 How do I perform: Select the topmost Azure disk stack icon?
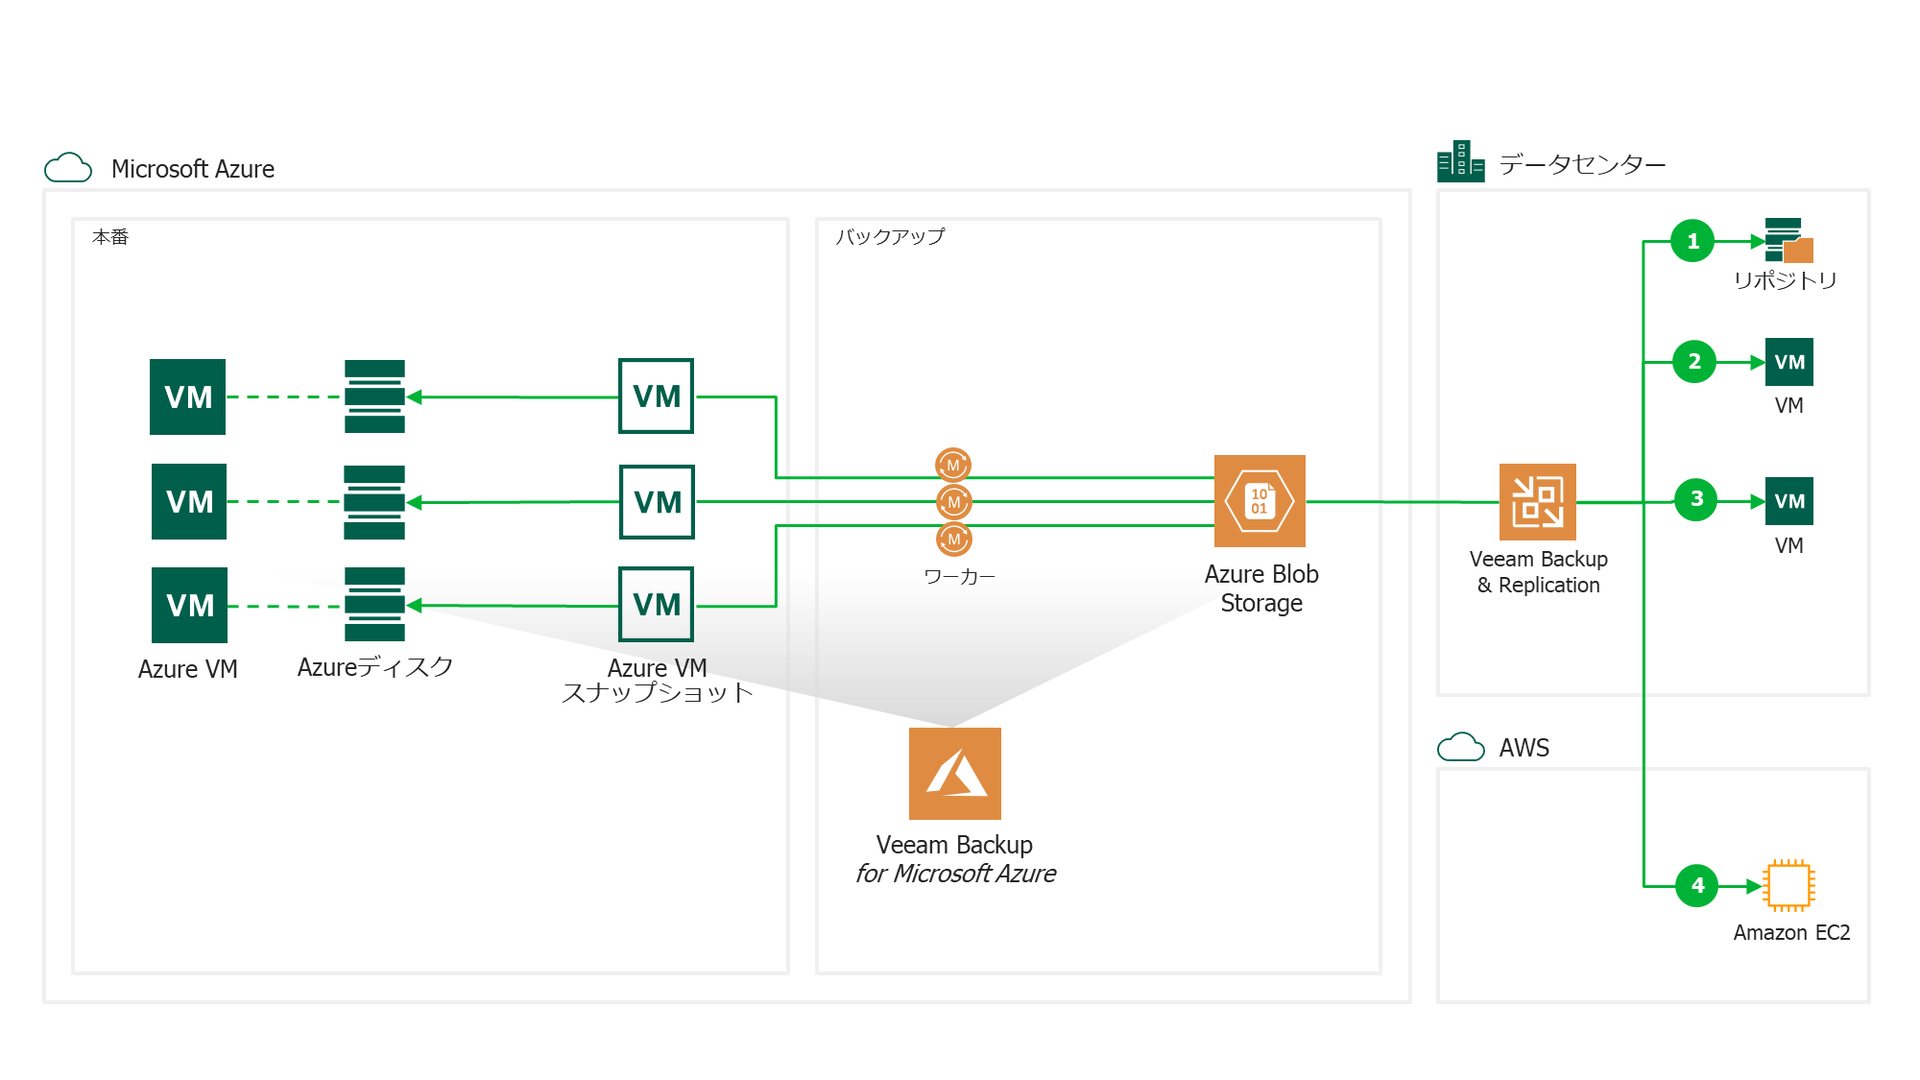pos(375,397)
